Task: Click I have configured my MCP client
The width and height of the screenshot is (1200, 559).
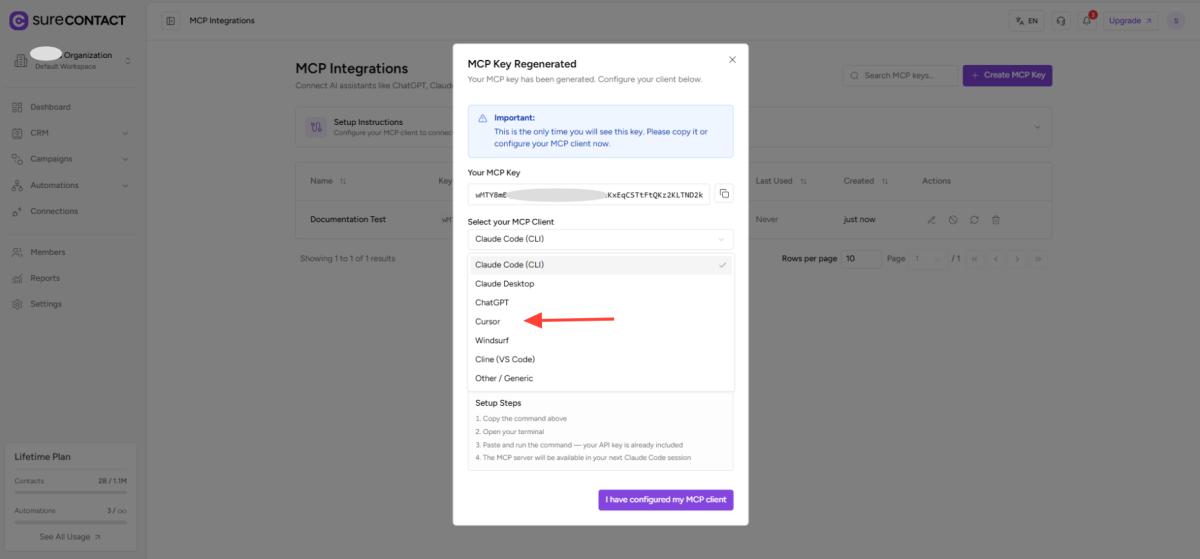Action: click(x=666, y=500)
